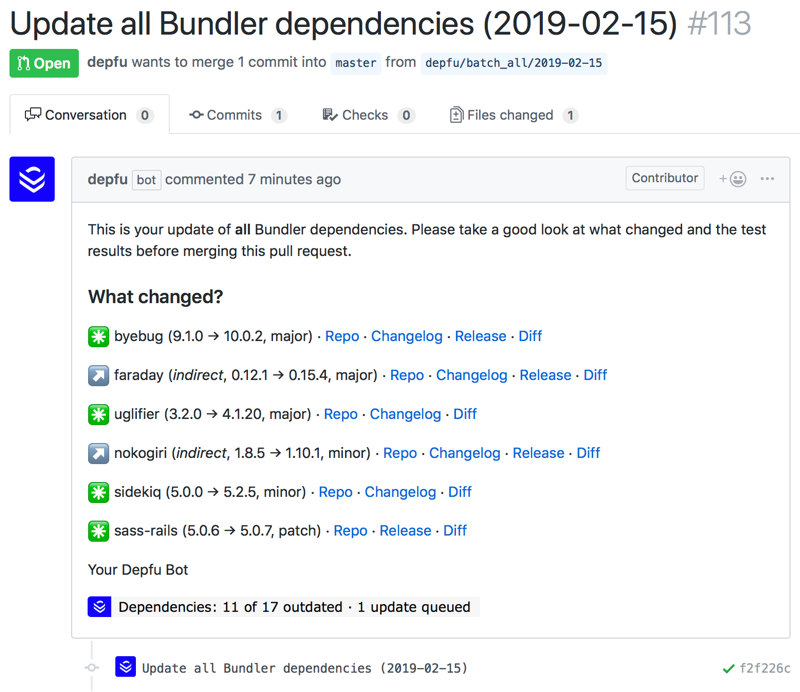
Task: Click the Depfu dependencies status badge
Action: [x=284, y=607]
